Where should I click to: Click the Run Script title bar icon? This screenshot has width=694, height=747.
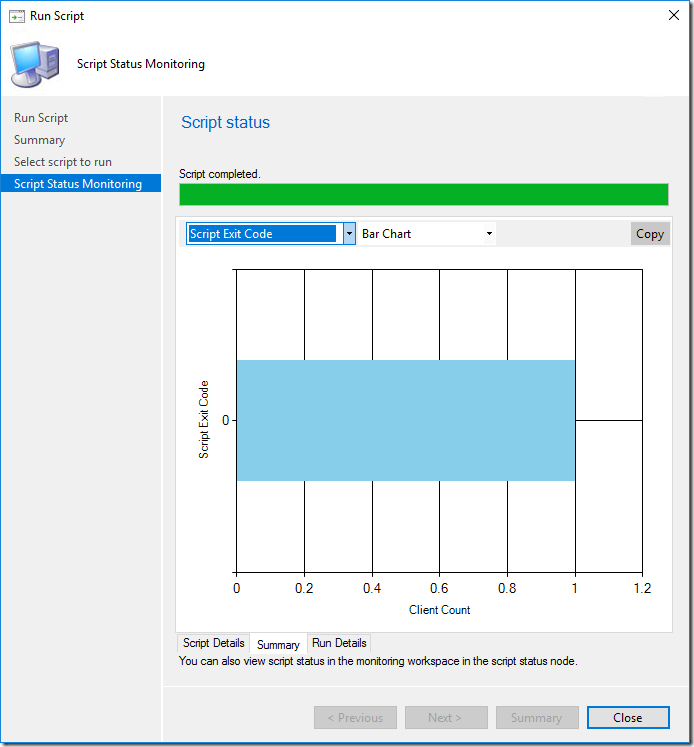(16, 16)
